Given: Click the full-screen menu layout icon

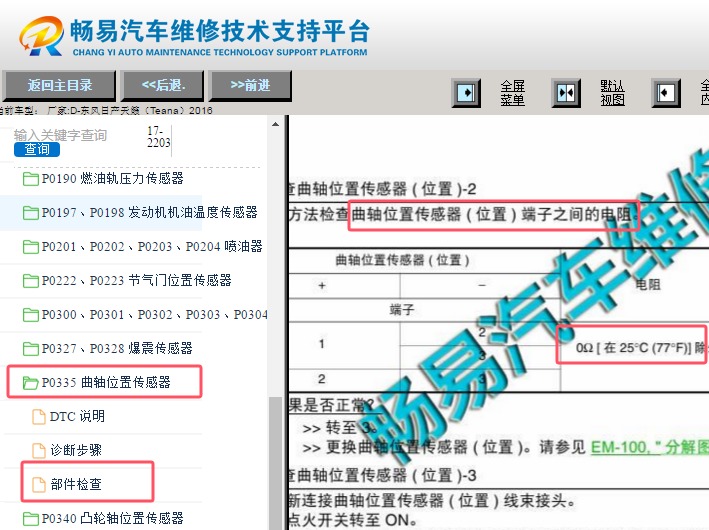Looking at the screenshot, I should coord(466,93).
